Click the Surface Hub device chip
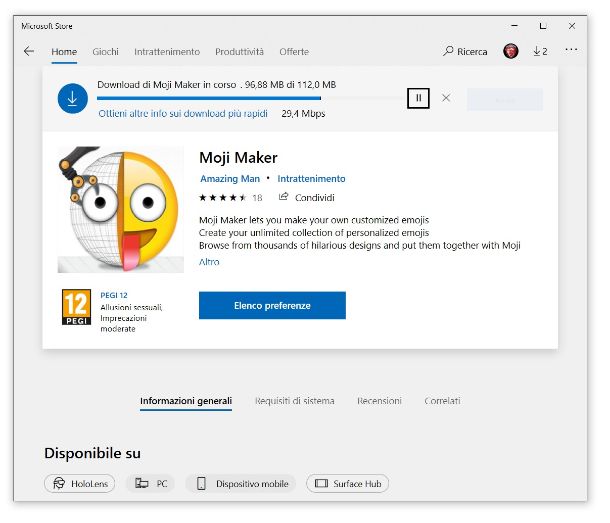 click(x=347, y=484)
